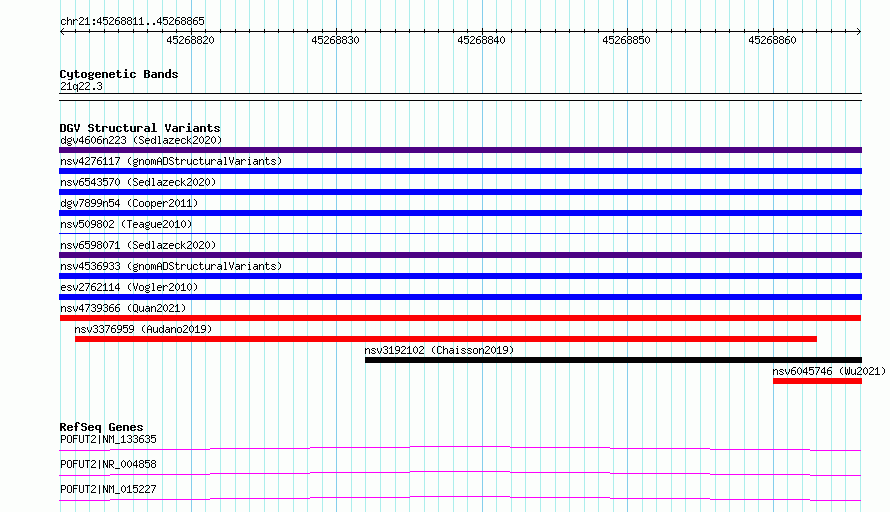Open the nsv4739366 (Quan2021) label

[123, 308]
